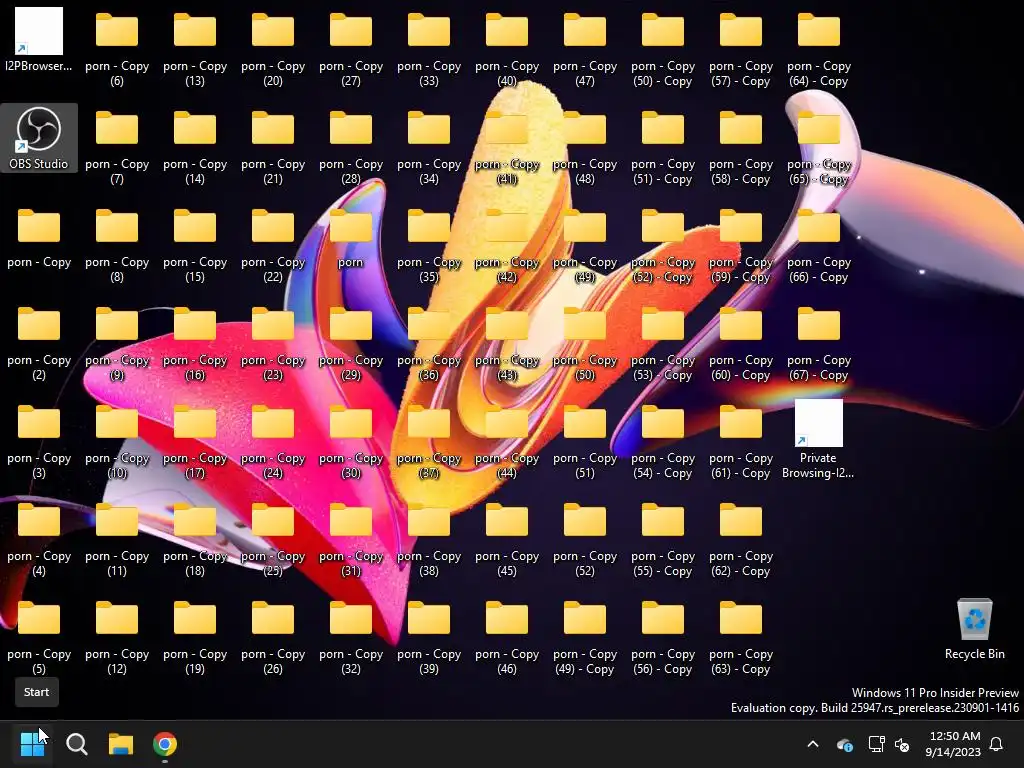Image resolution: width=1024 pixels, height=768 pixels.
Task: Select folder "porn - Copy (66) - Copy"
Action: 819,246
